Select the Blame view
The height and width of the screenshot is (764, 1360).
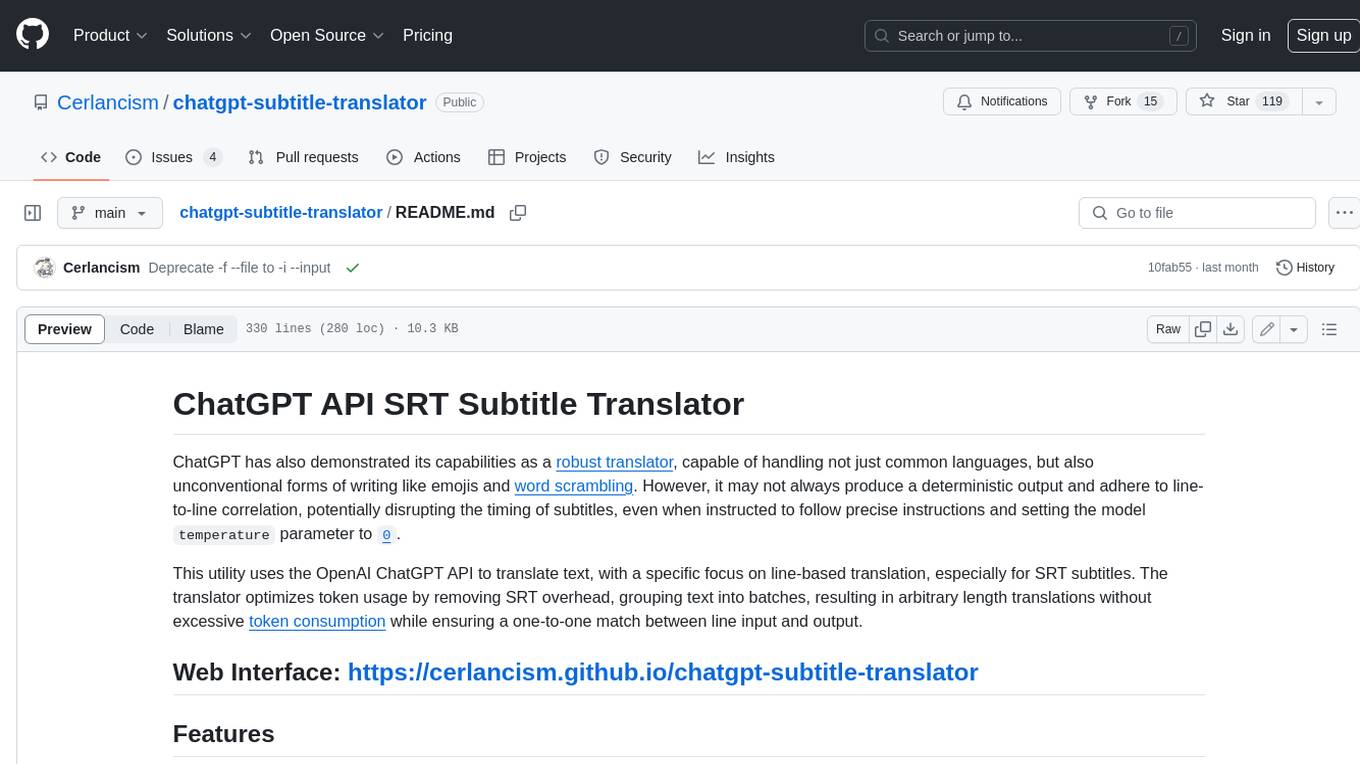click(x=204, y=329)
